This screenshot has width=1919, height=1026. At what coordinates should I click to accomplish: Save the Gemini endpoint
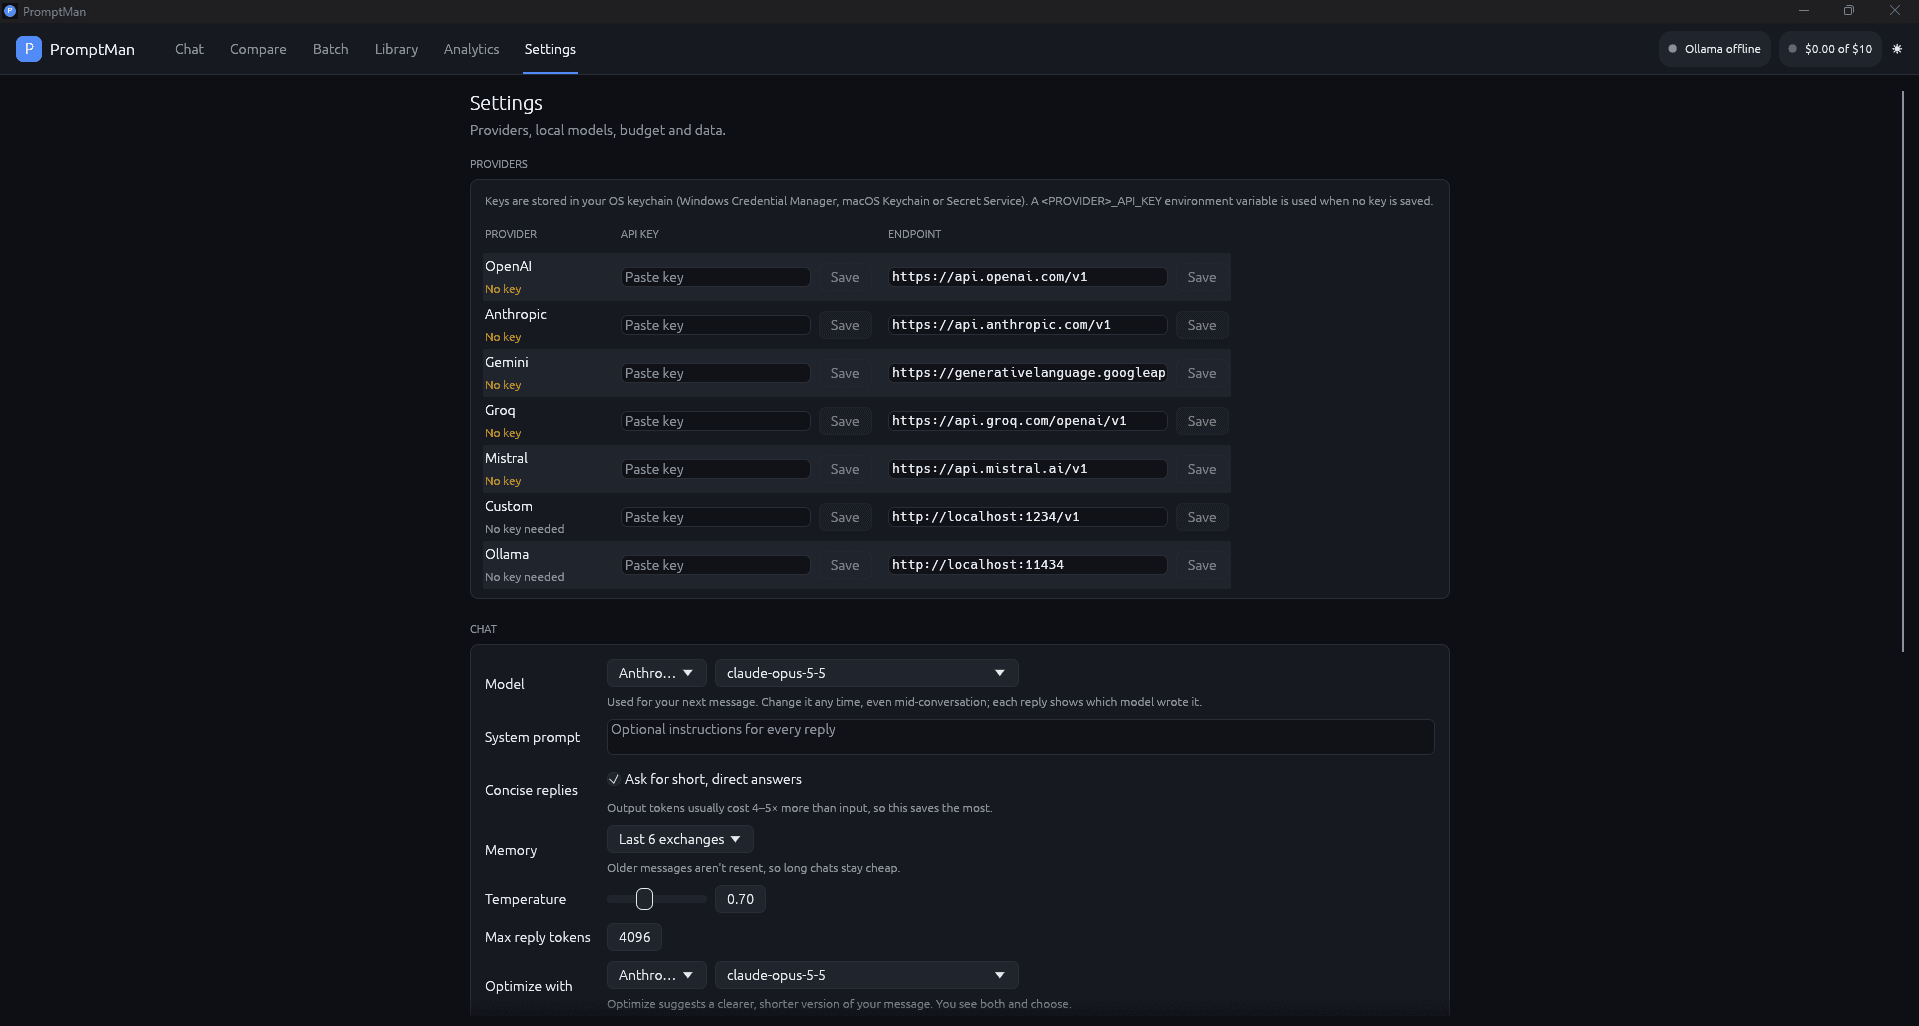1202,373
